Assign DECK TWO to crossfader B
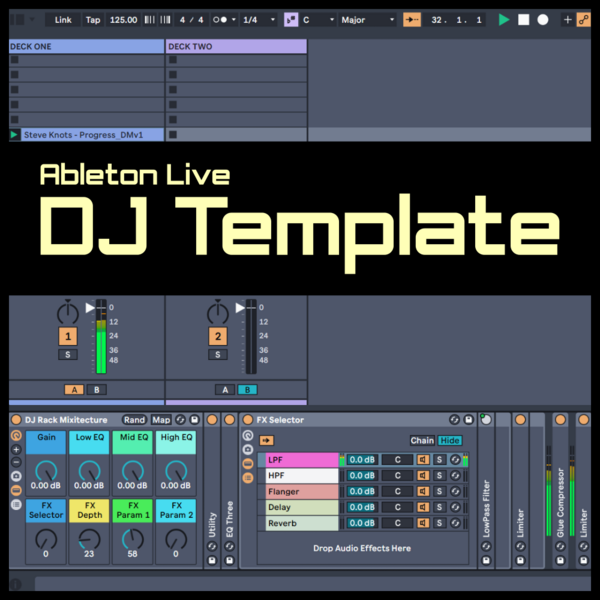The width and height of the screenshot is (600, 600). pyautogui.click(x=248, y=390)
